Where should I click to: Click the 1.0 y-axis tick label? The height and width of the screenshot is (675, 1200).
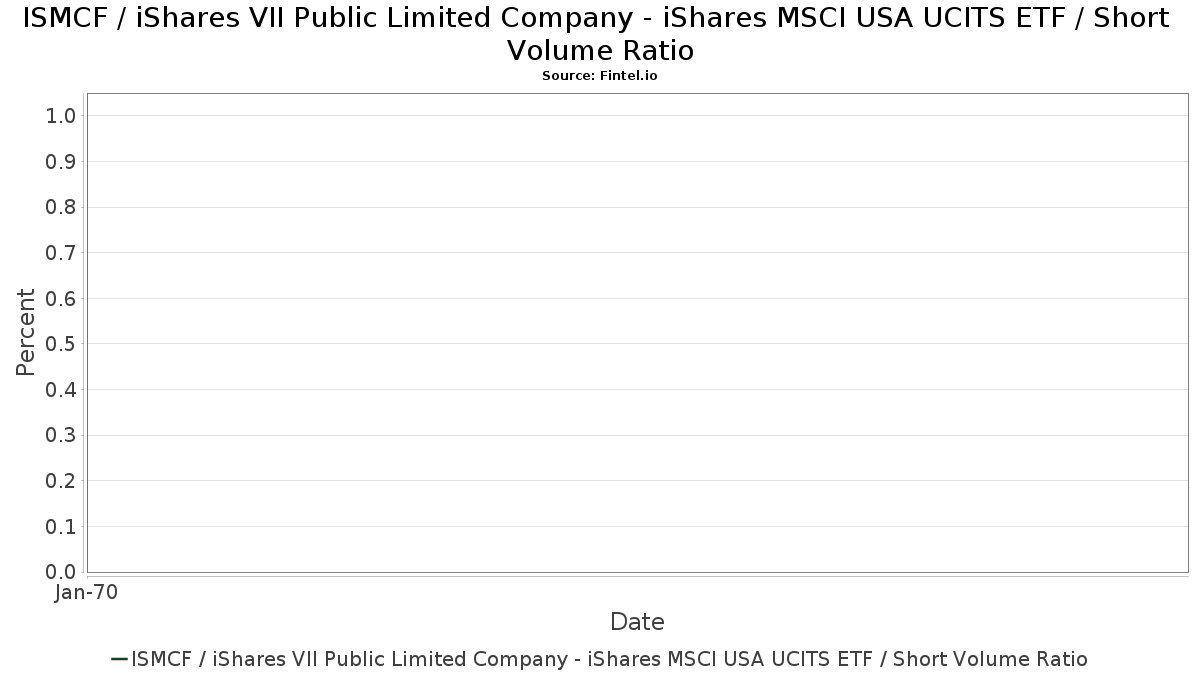click(x=61, y=116)
